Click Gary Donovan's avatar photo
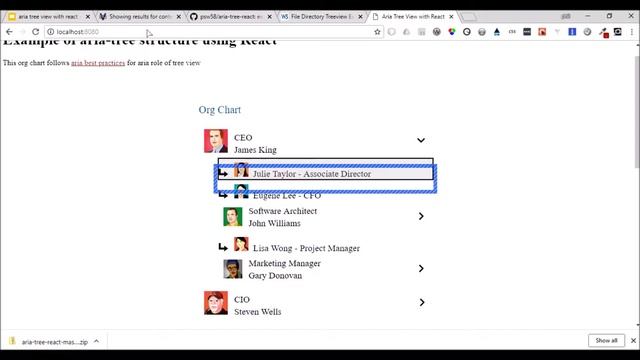The image size is (640, 360). (233, 269)
